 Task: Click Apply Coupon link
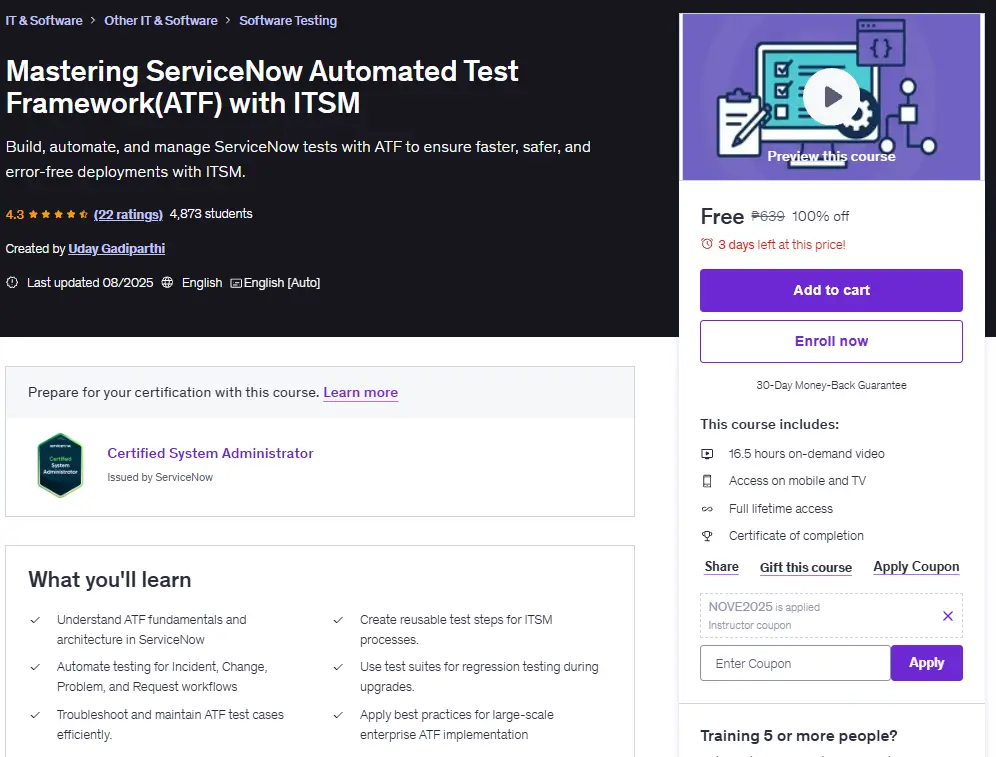click(x=916, y=566)
